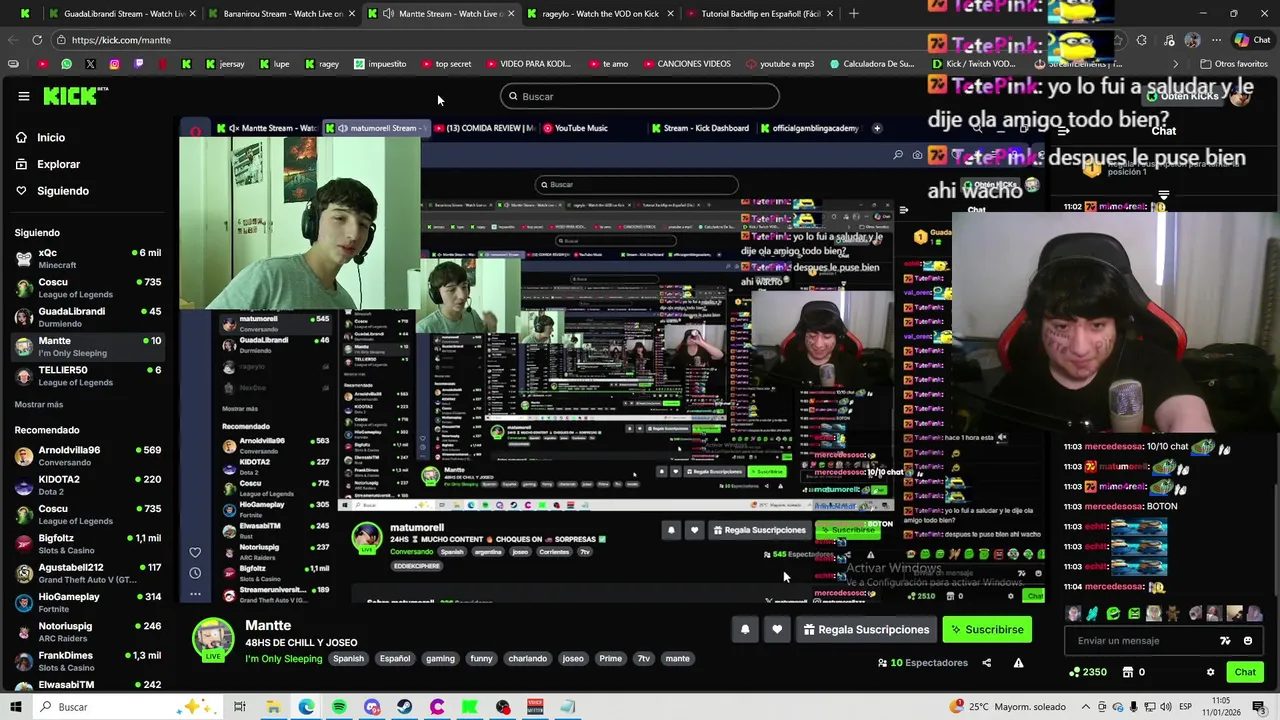This screenshot has width=1280, height=720.
Task: Click the 2350 channel points icon
Action: click(1075, 672)
